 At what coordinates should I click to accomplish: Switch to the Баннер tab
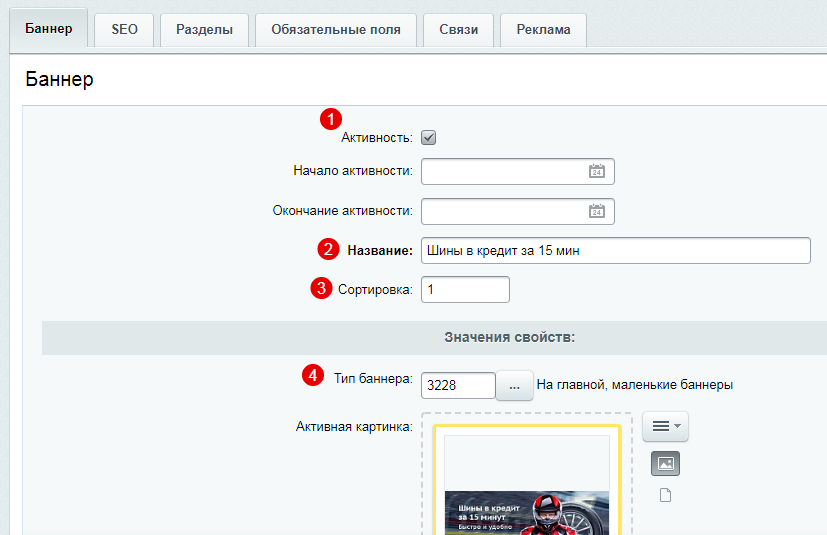click(49, 28)
